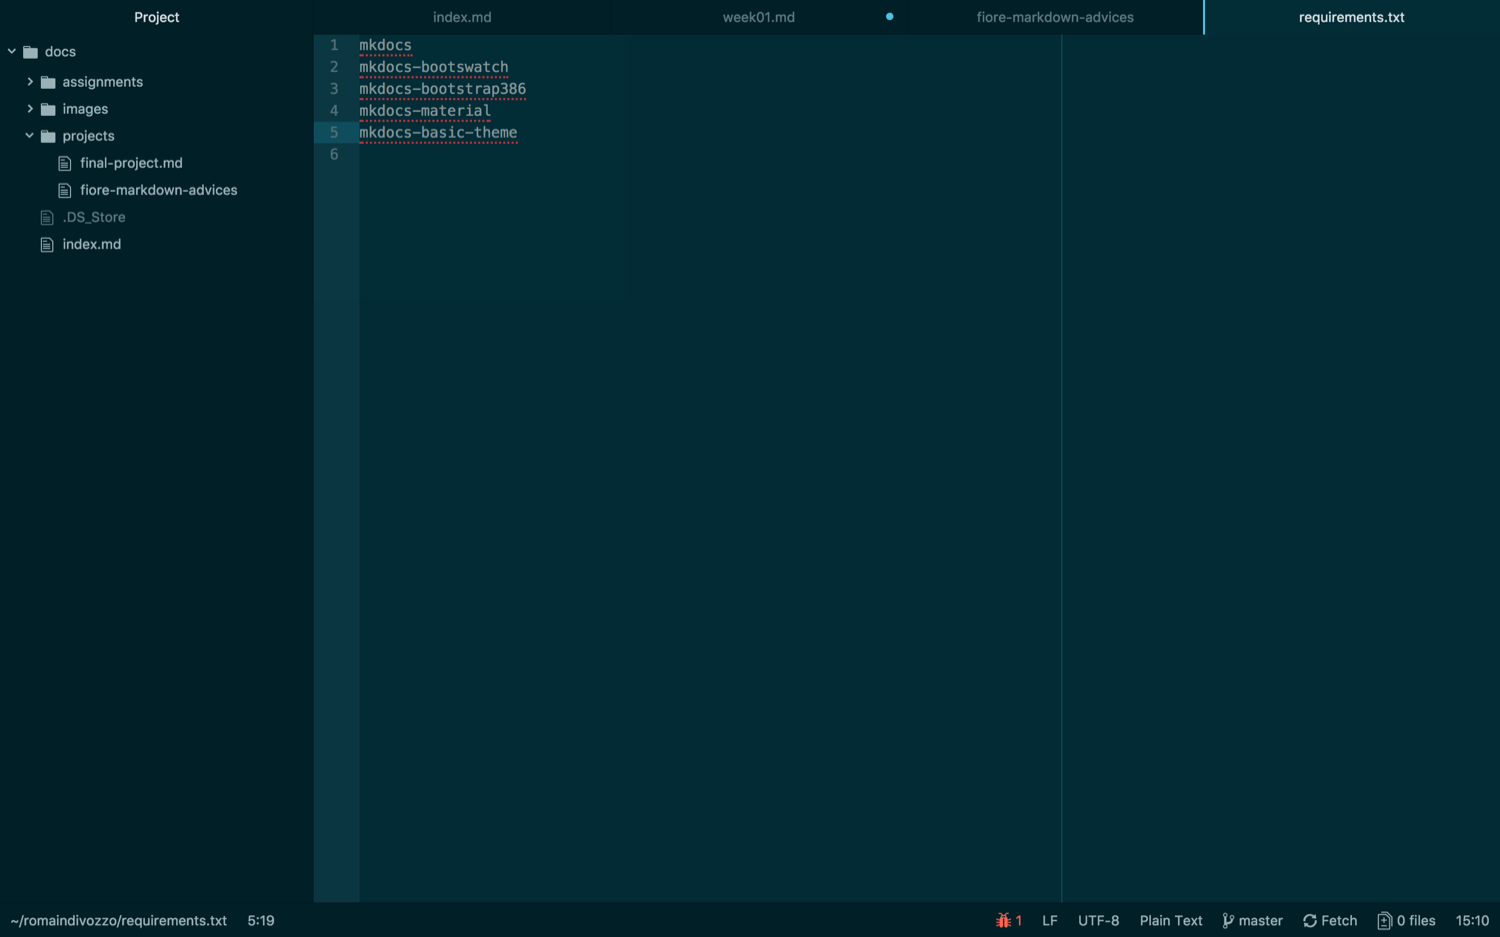Click the changed files icon in status bar
The width and height of the screenshot is (1500, 937).
click(1384, 921)
